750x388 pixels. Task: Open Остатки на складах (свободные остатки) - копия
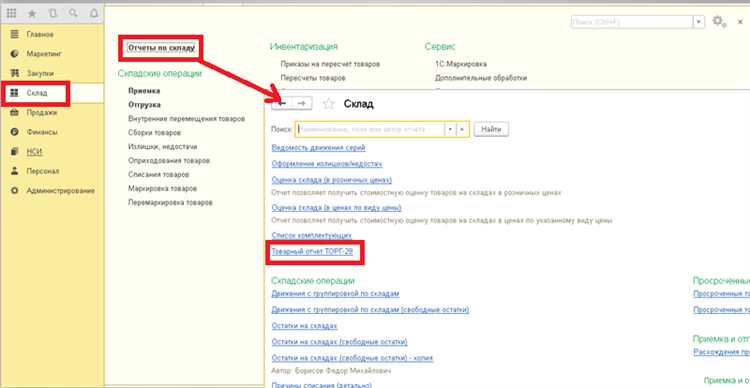[x=353, y=358]
